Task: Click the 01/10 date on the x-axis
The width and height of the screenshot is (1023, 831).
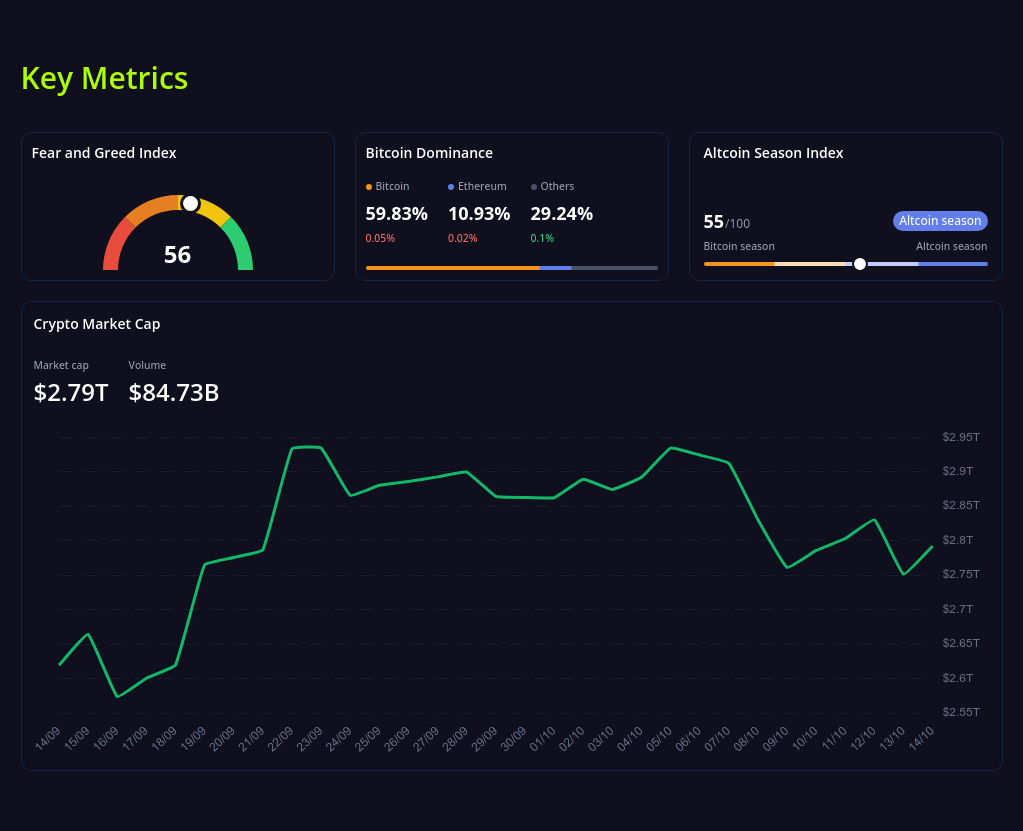Action: (x=542, y=738)
